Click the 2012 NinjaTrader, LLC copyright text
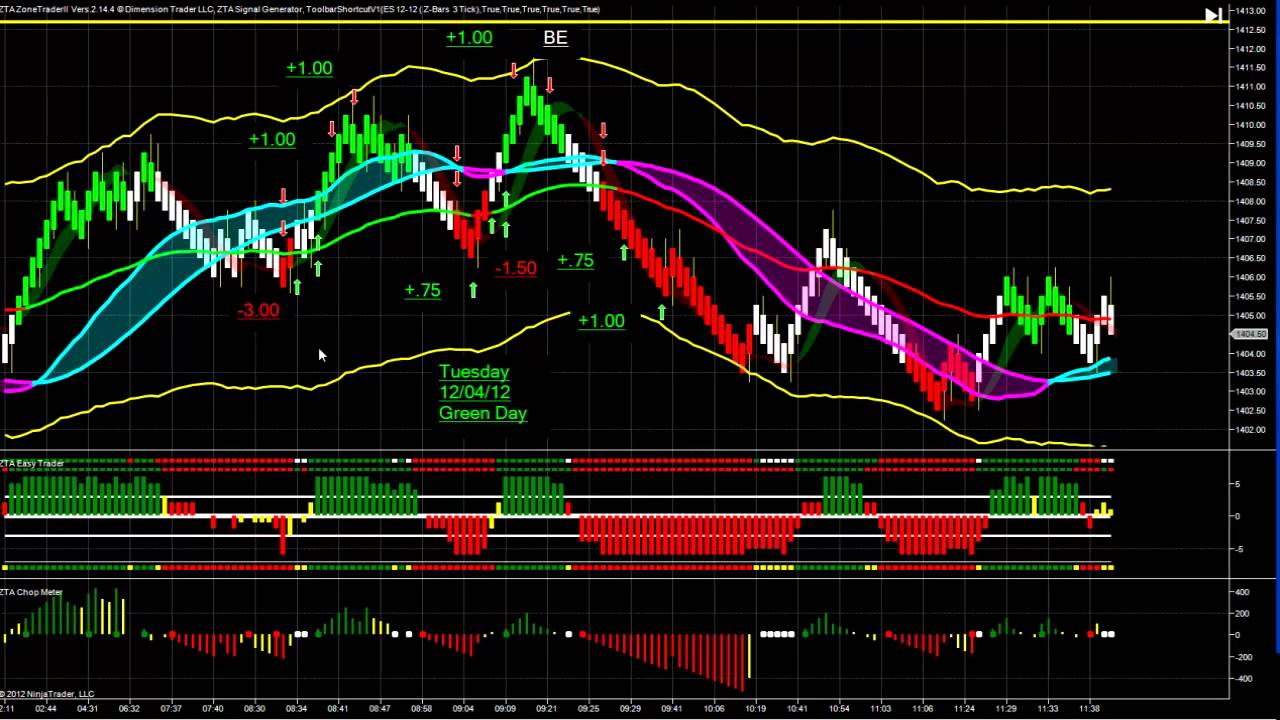Image resolution: width=1280 pixels, height=720 pixels. pyautogui.click(x=47, y=694)
